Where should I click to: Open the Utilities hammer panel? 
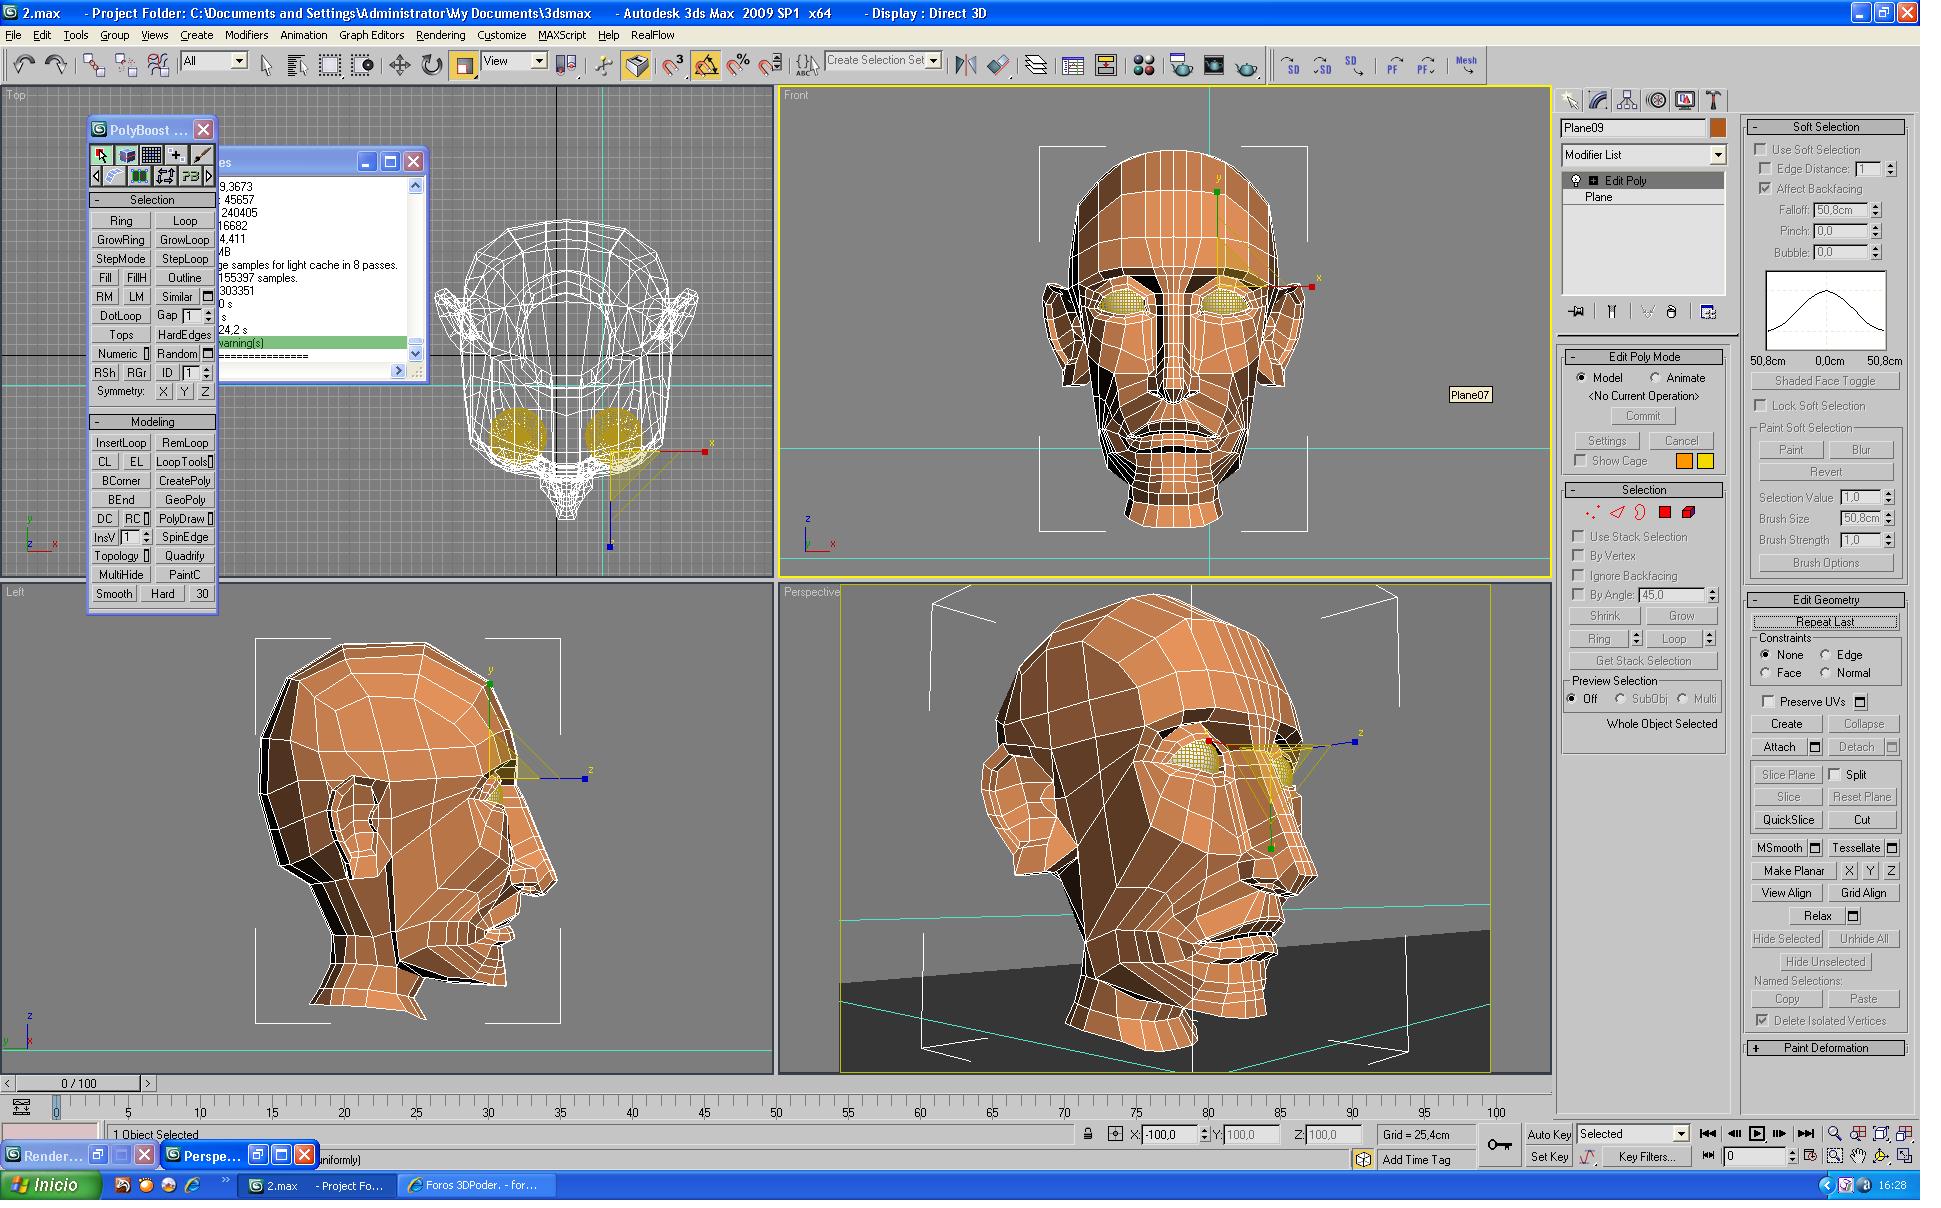pyautogui.click(x=1714, y=100)
